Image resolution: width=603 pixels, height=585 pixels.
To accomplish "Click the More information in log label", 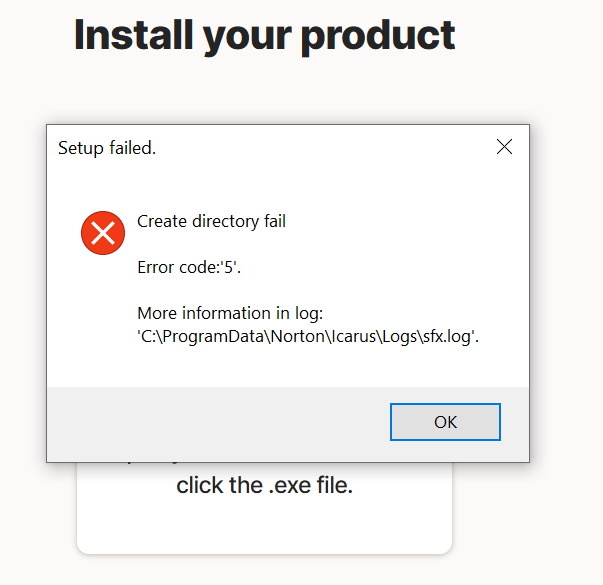I will tap(230, 313).
